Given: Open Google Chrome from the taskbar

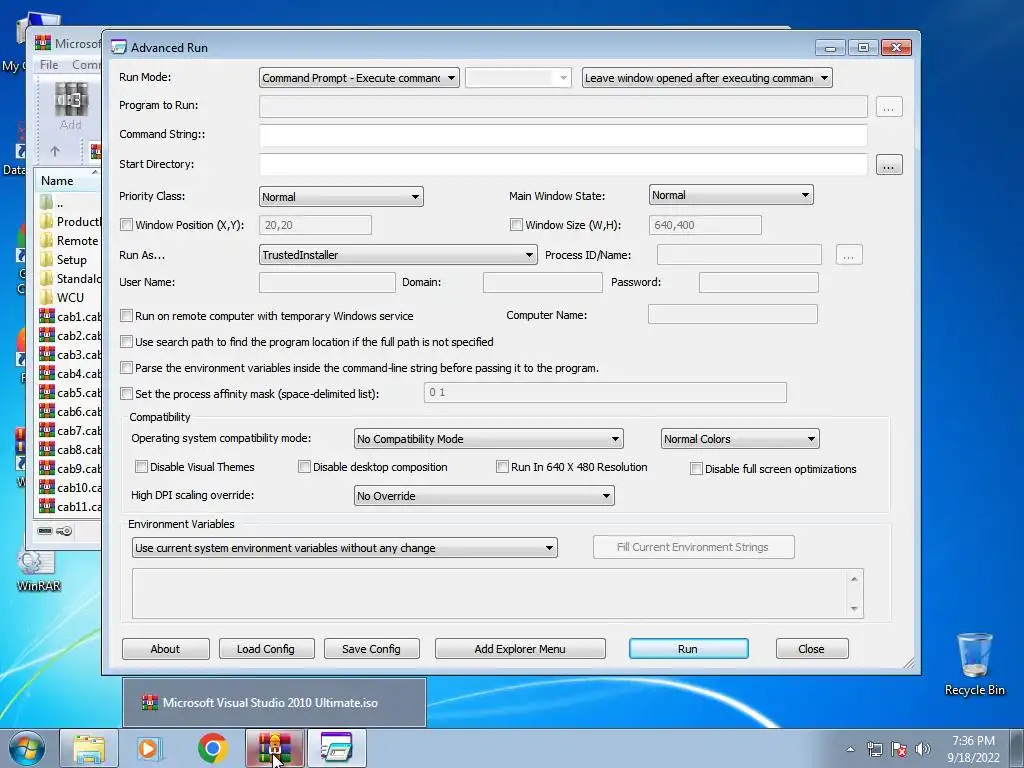Looking at the screenshot, I should 212,748.
